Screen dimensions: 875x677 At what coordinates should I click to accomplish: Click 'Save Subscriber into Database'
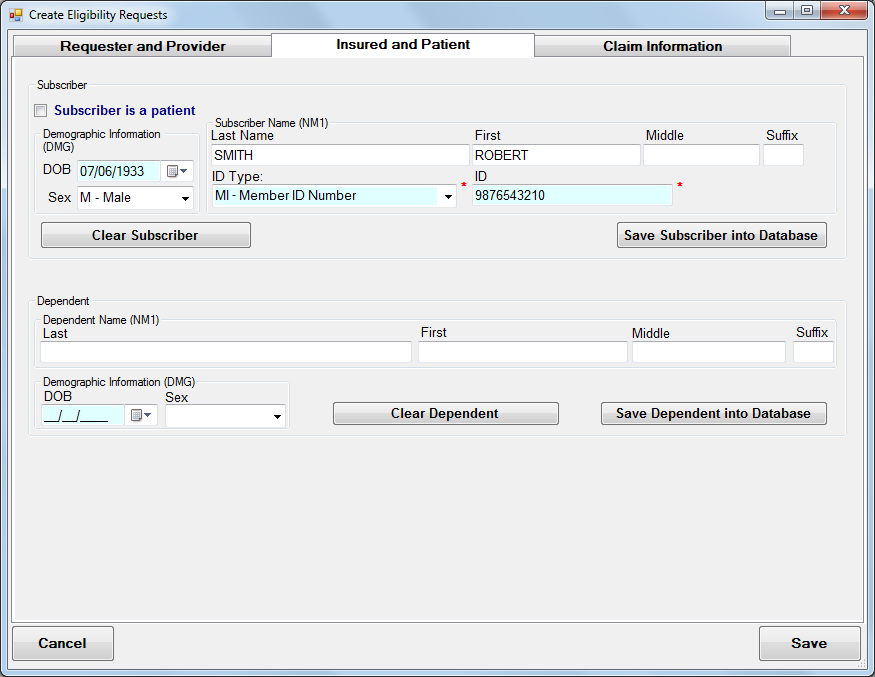tap(721, 235)
